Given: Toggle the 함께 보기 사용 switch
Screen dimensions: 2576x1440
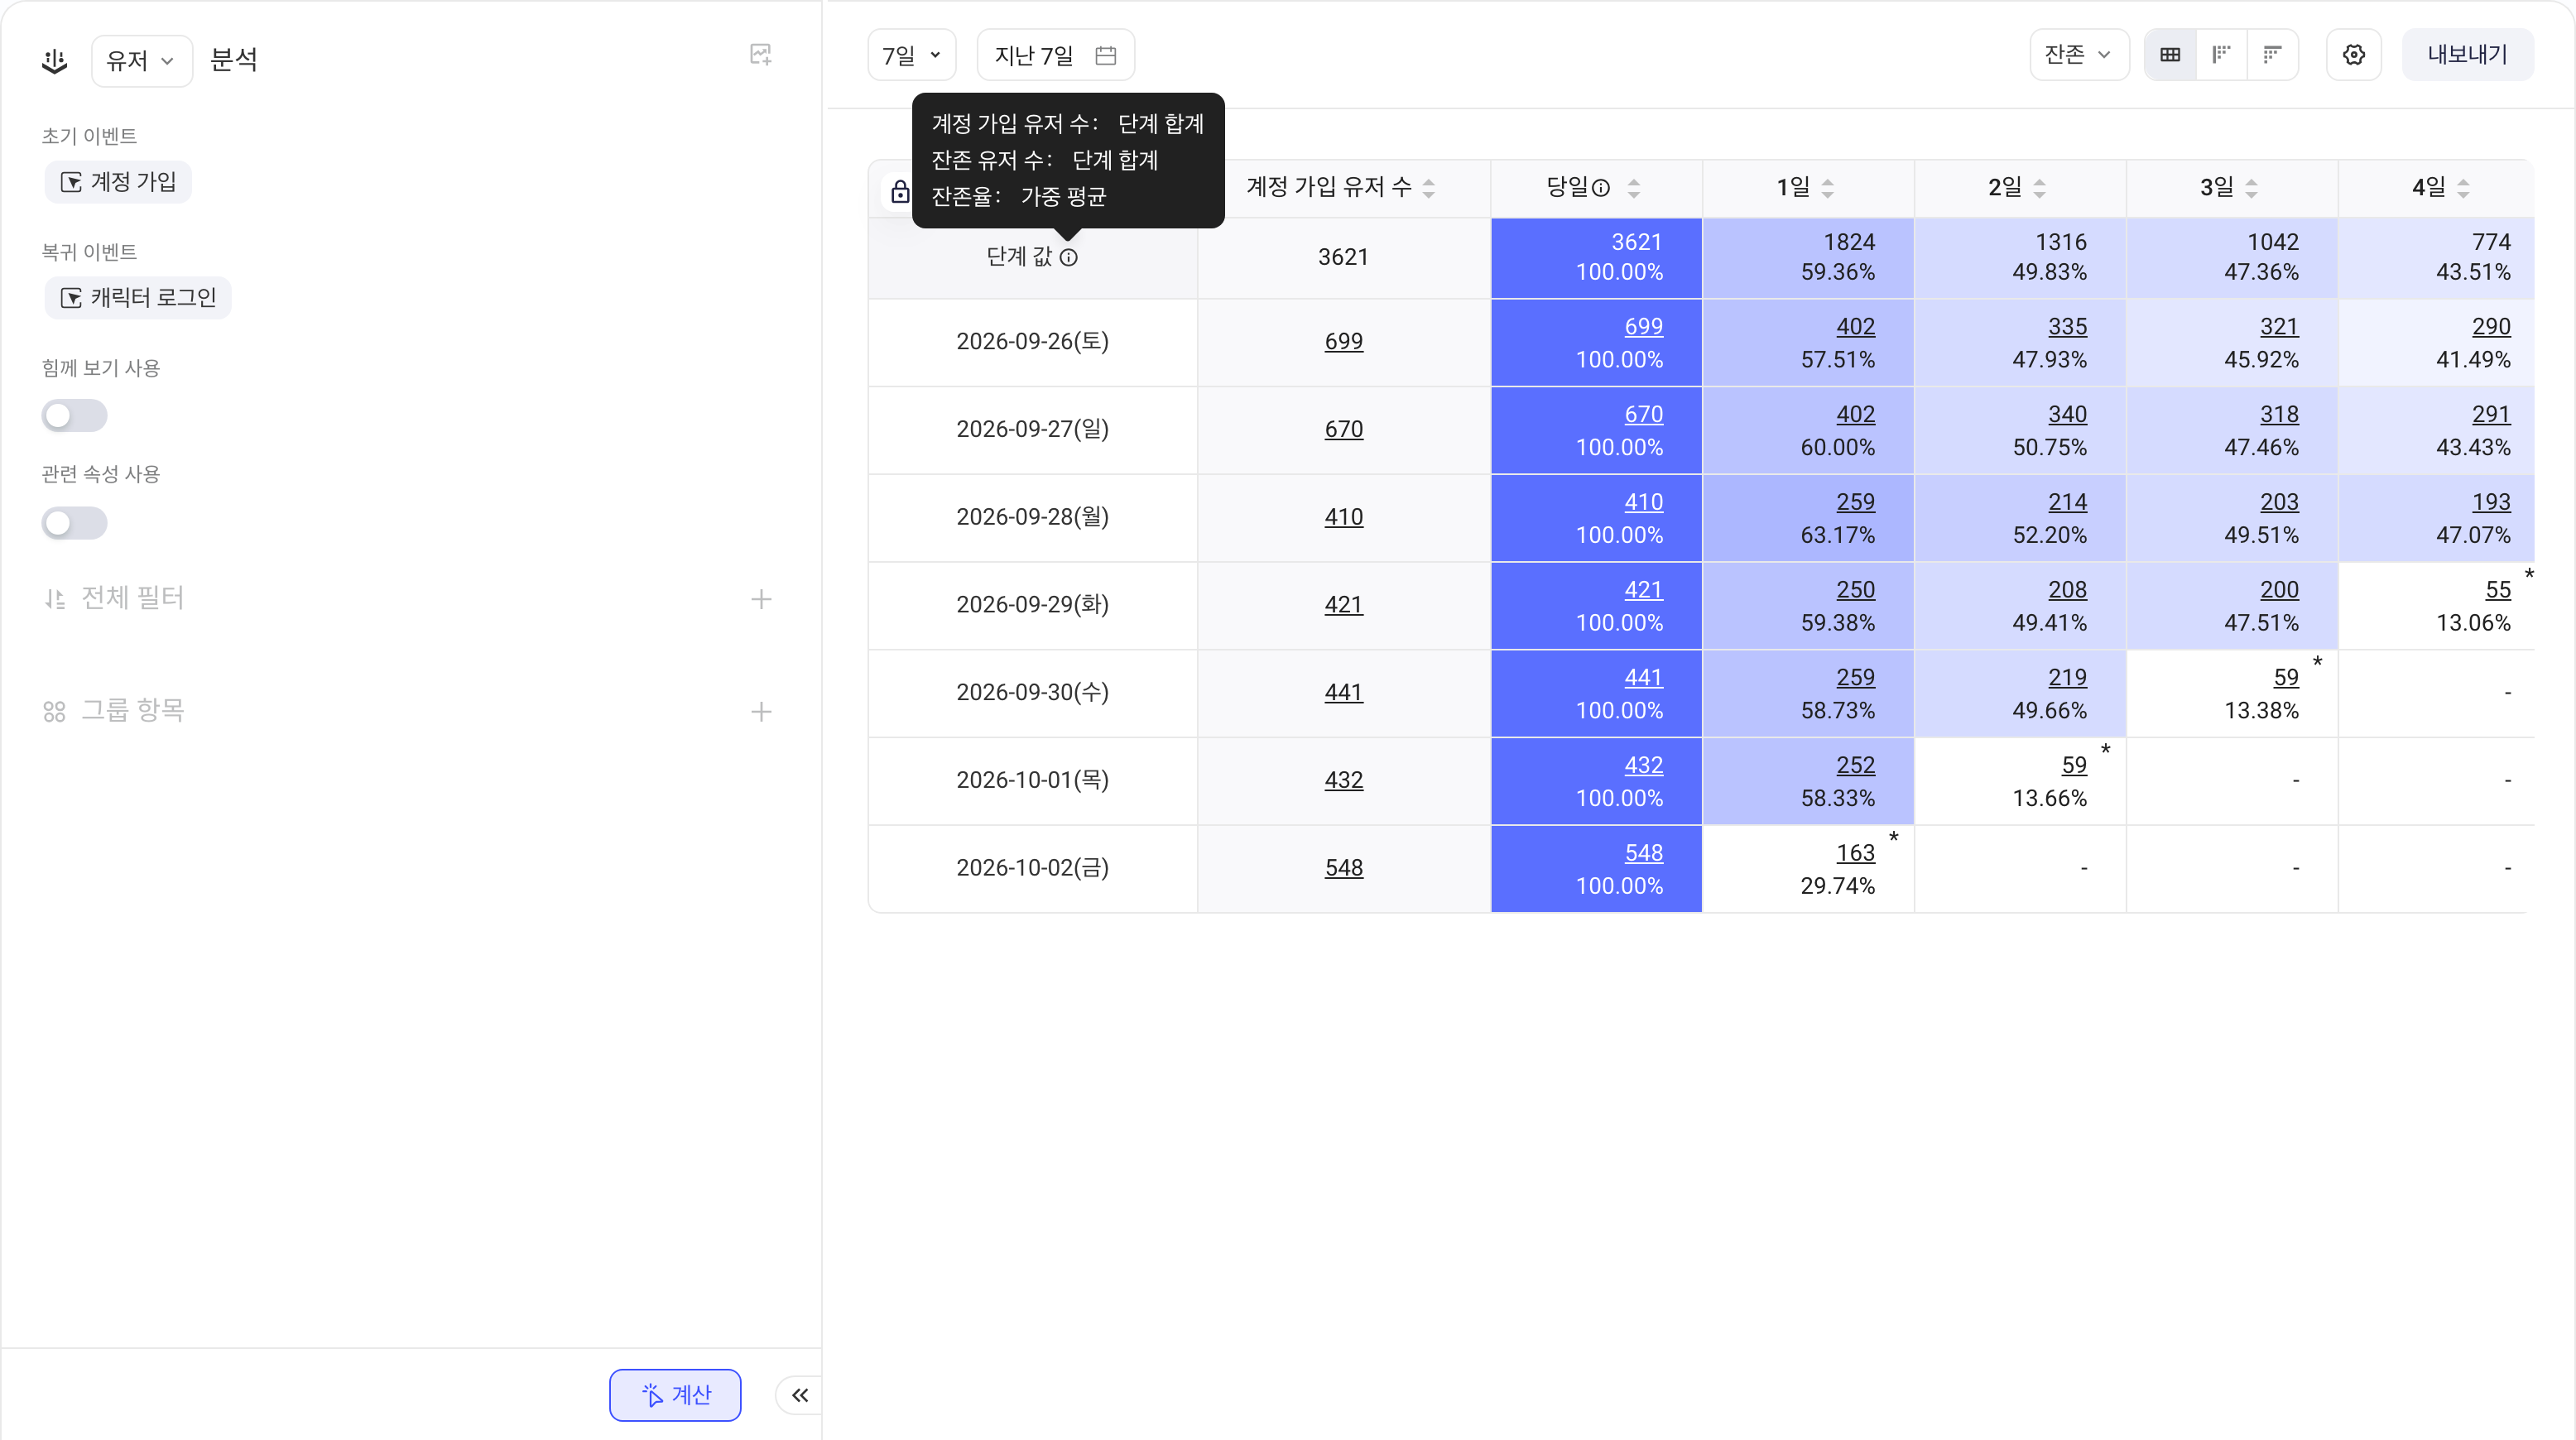Looking at the screenshot, I should (x=74, y=415).
